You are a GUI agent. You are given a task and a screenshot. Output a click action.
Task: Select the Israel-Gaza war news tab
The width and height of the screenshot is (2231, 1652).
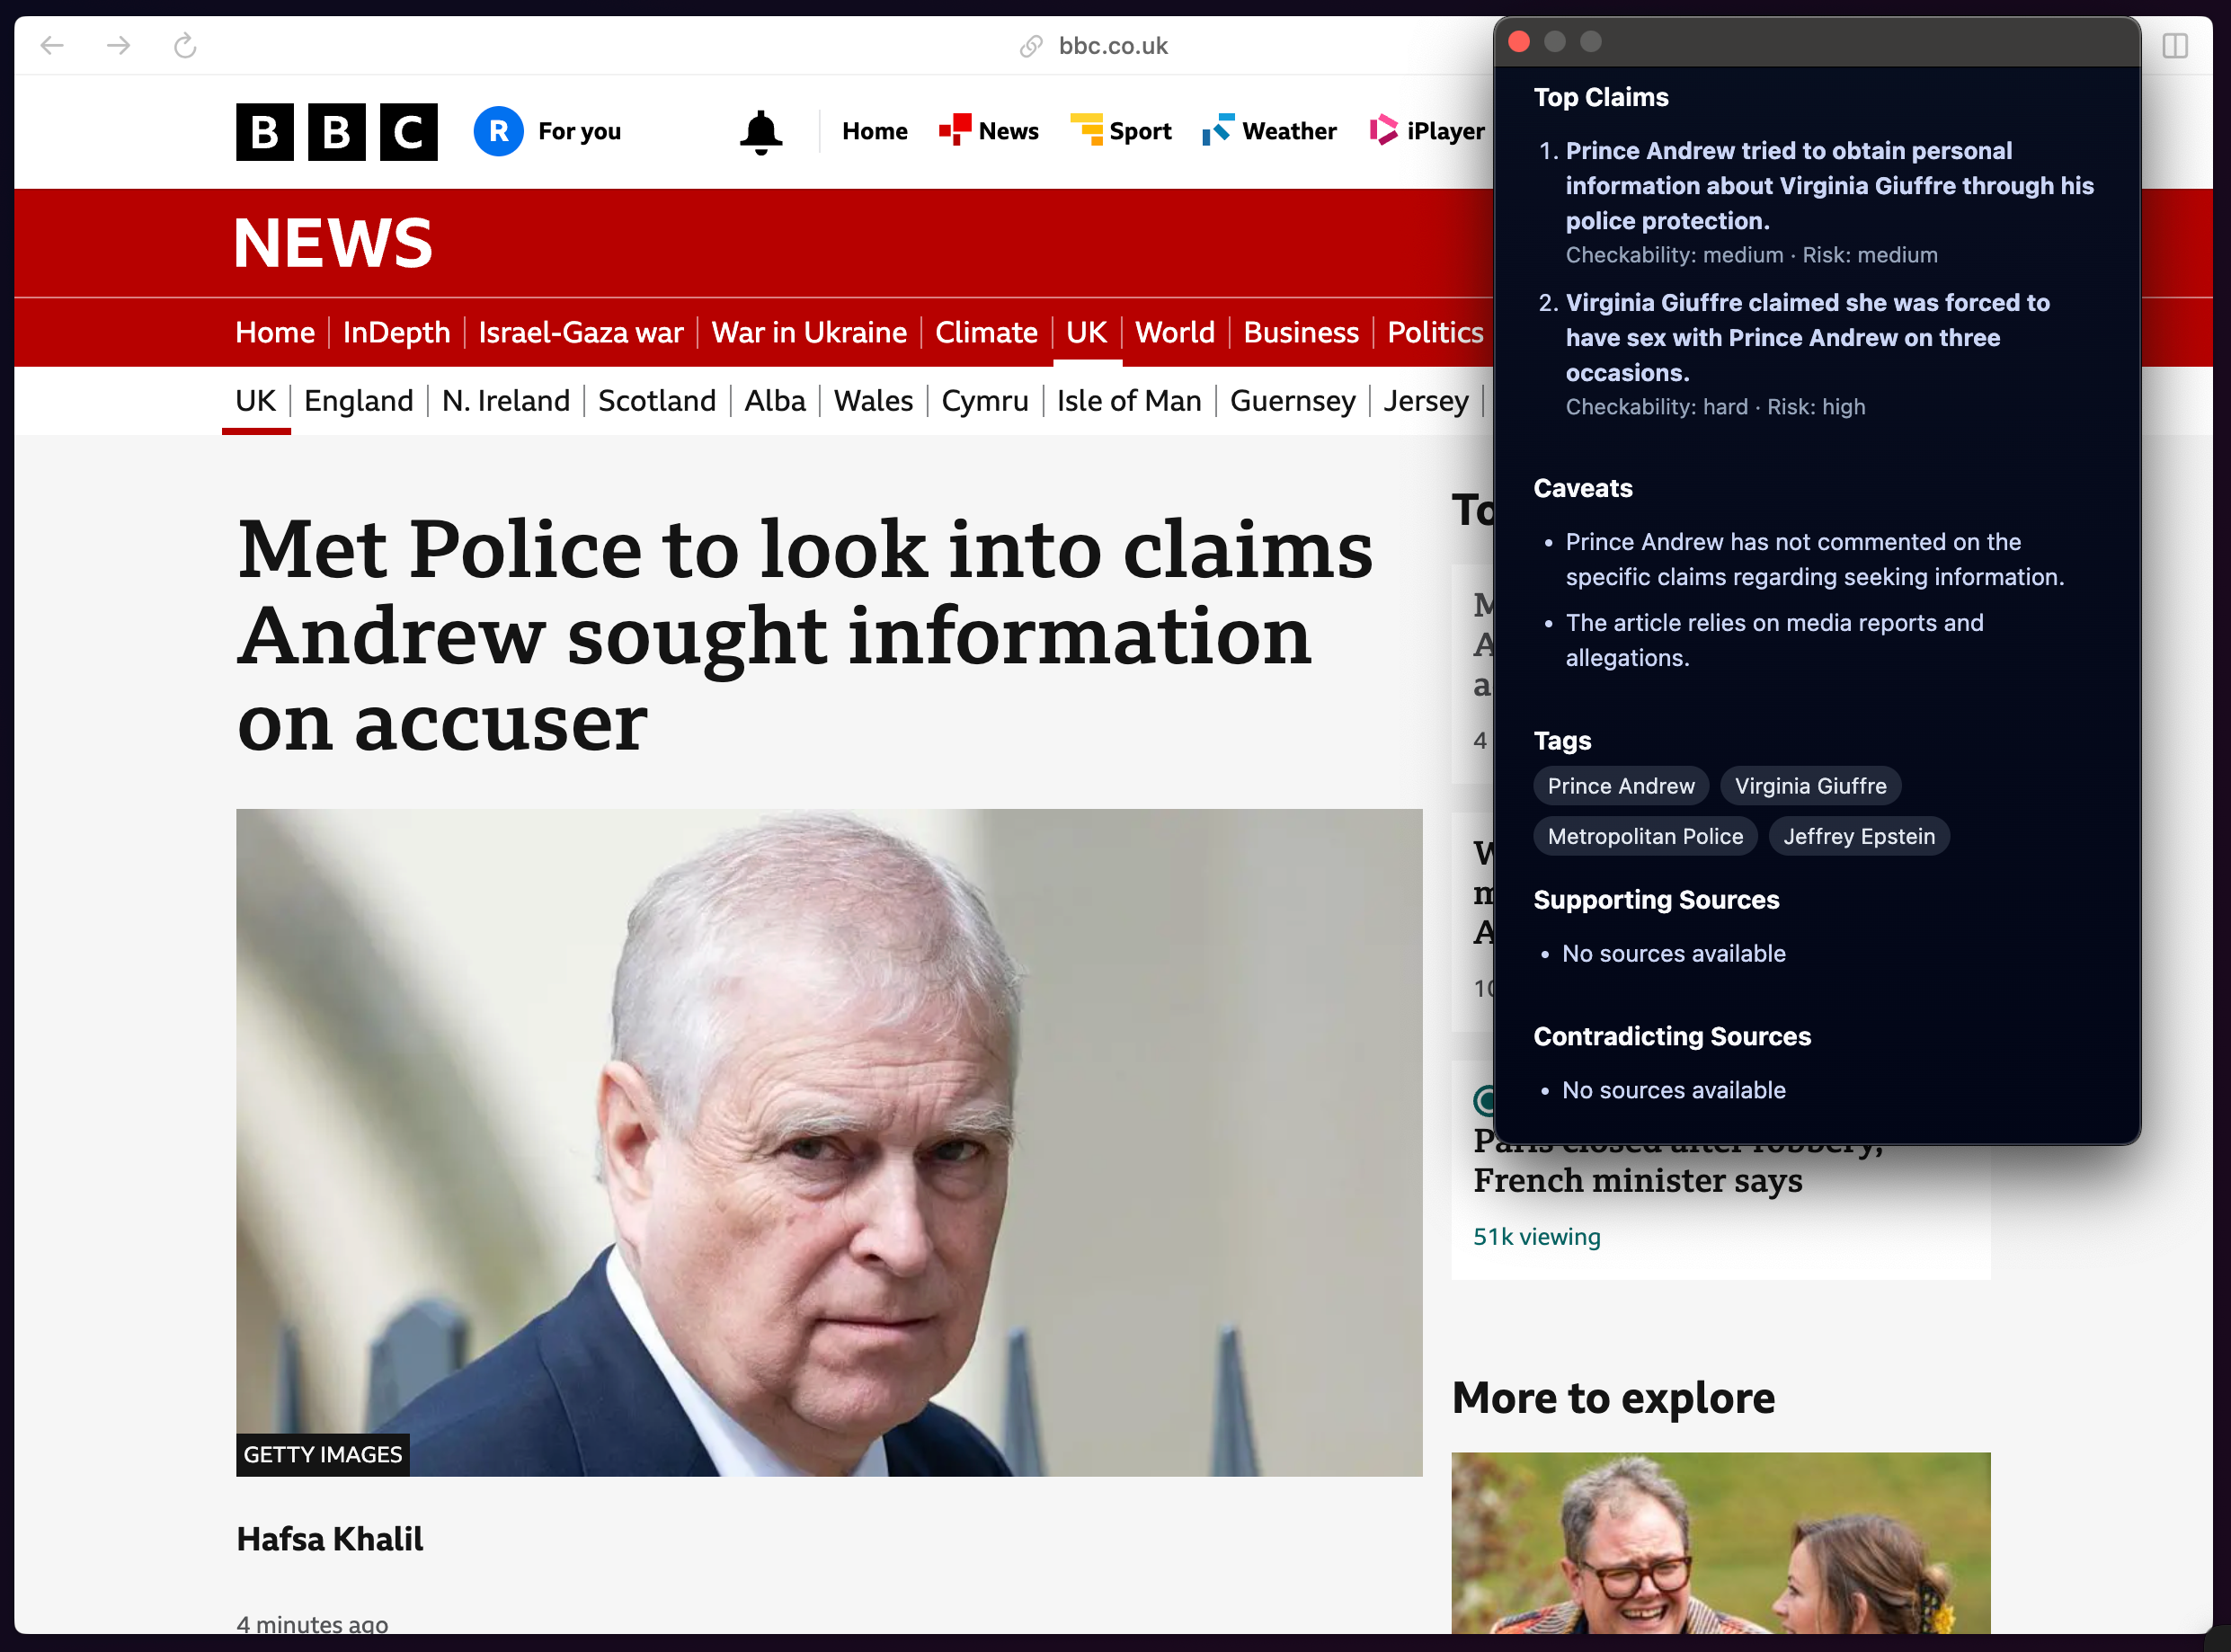click(x=580, y=332)
